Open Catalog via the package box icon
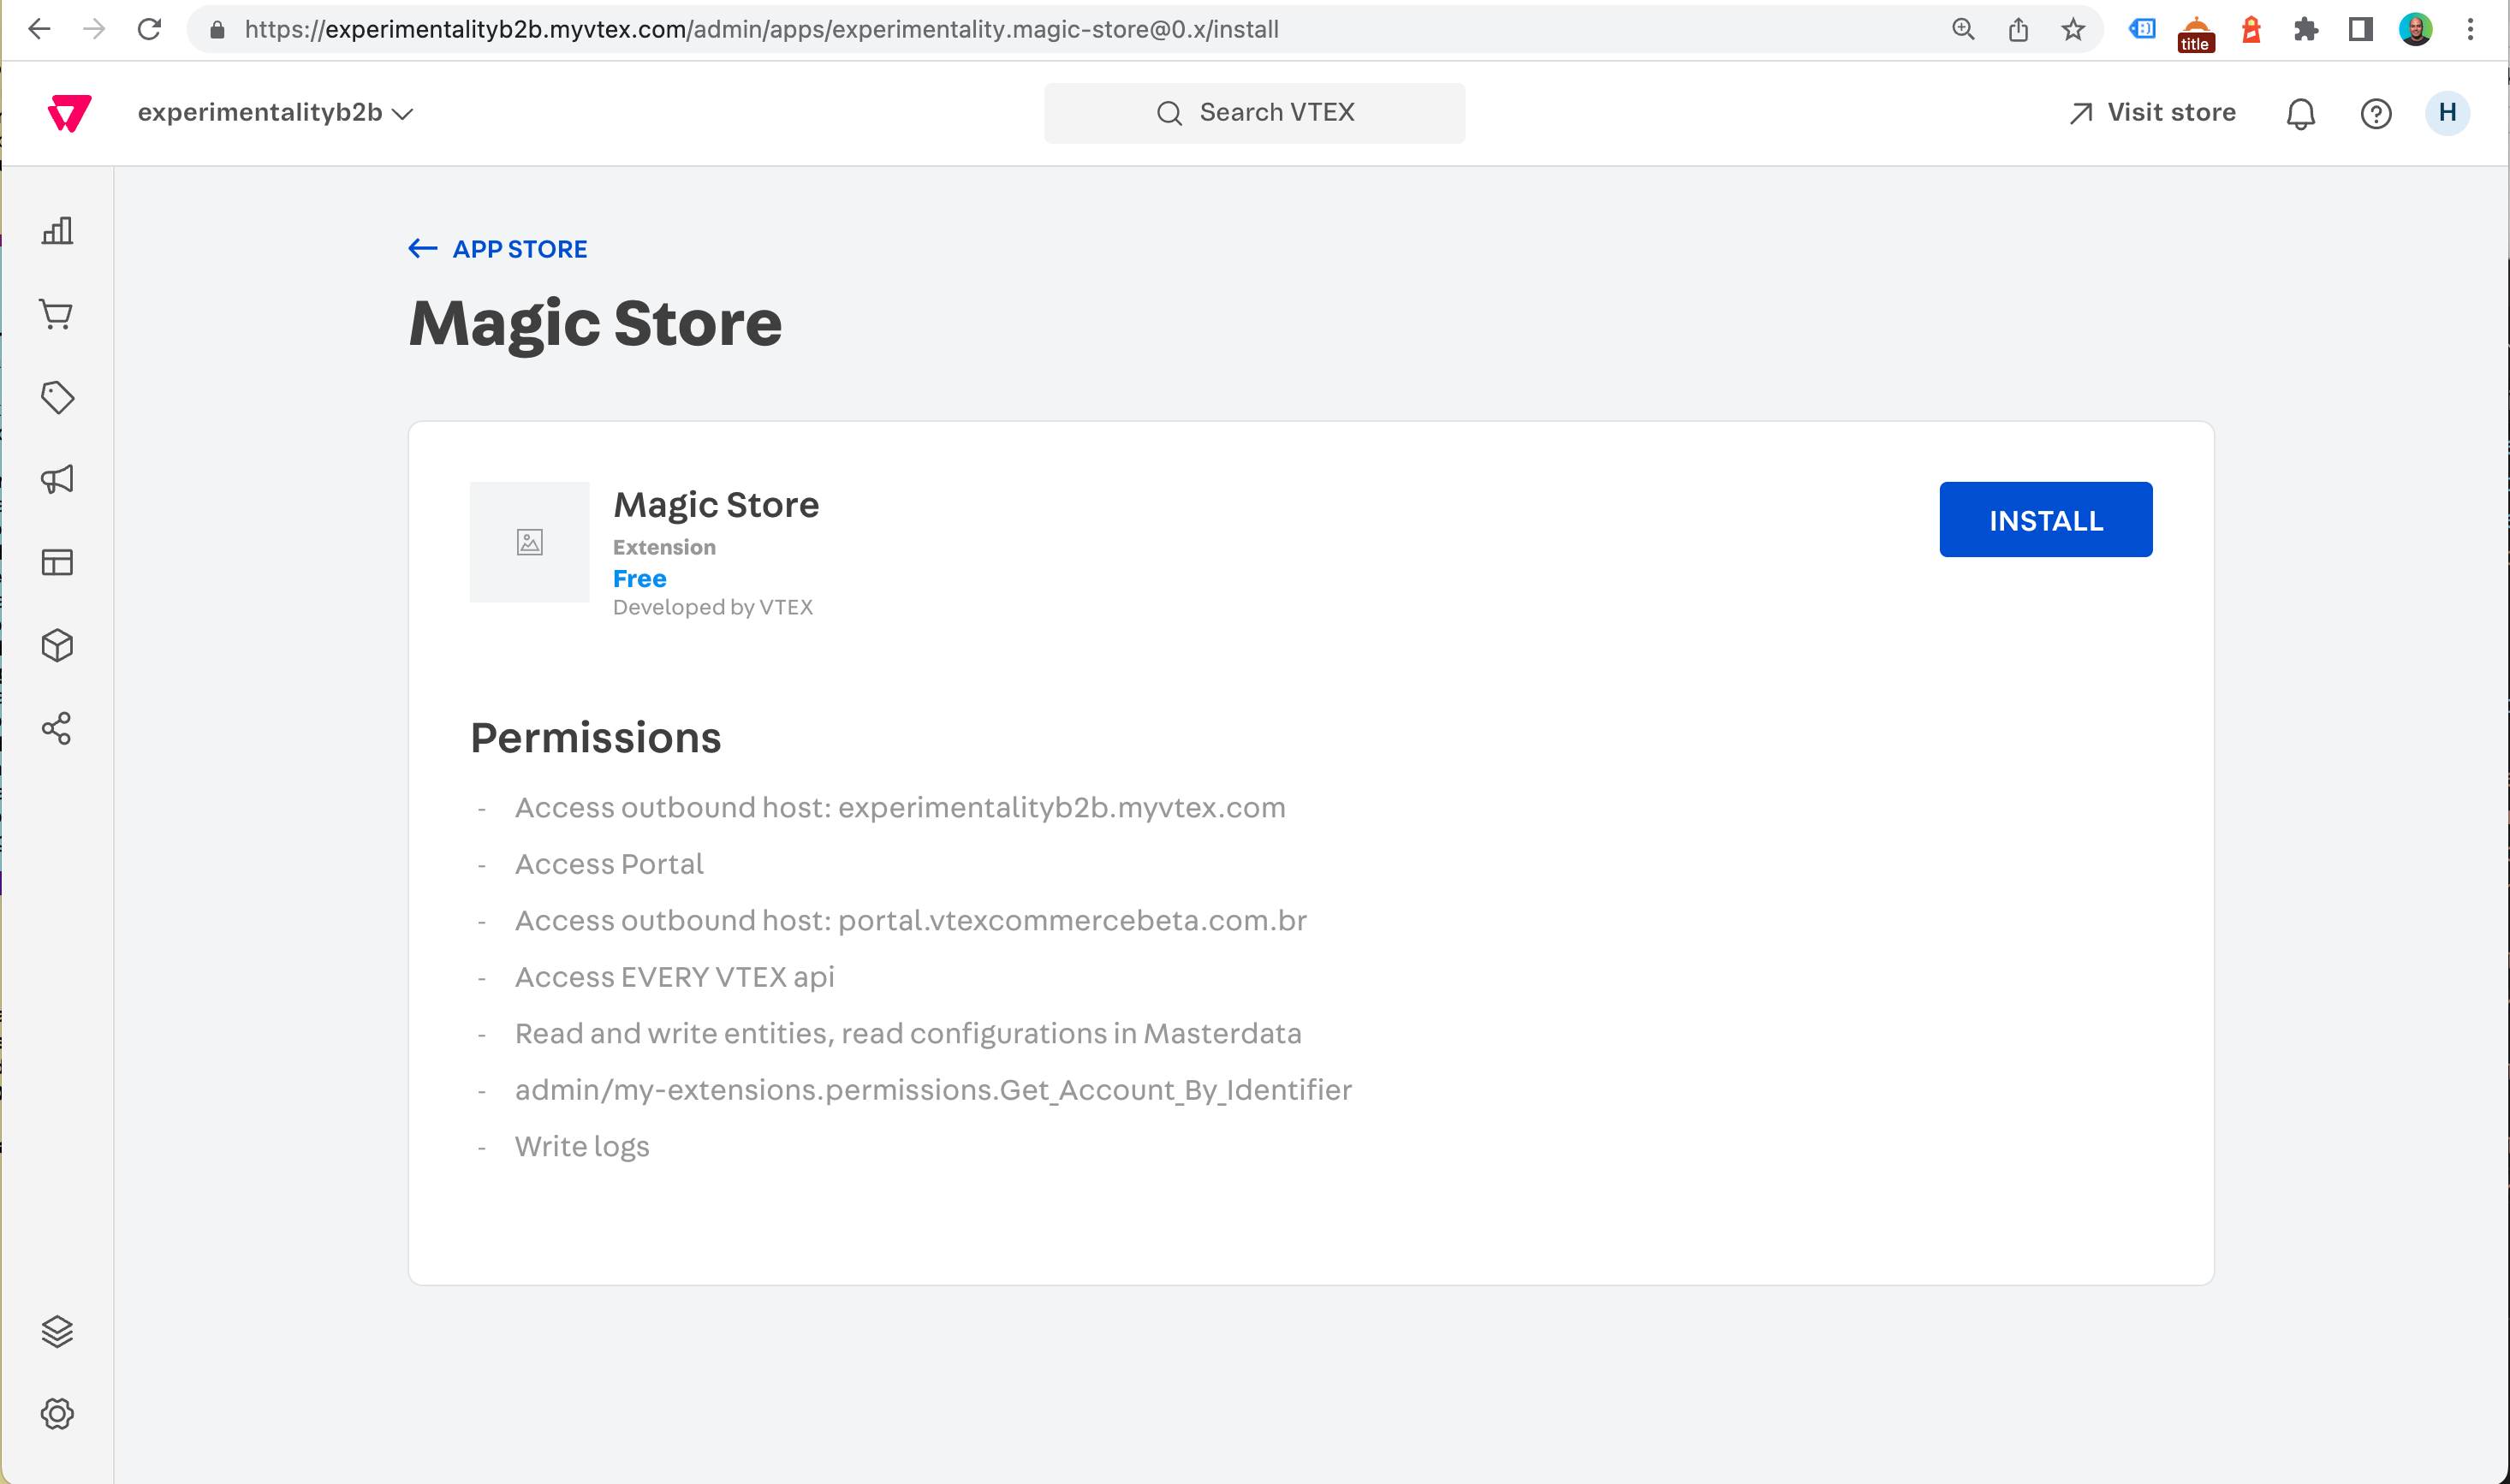 [57, 645]
